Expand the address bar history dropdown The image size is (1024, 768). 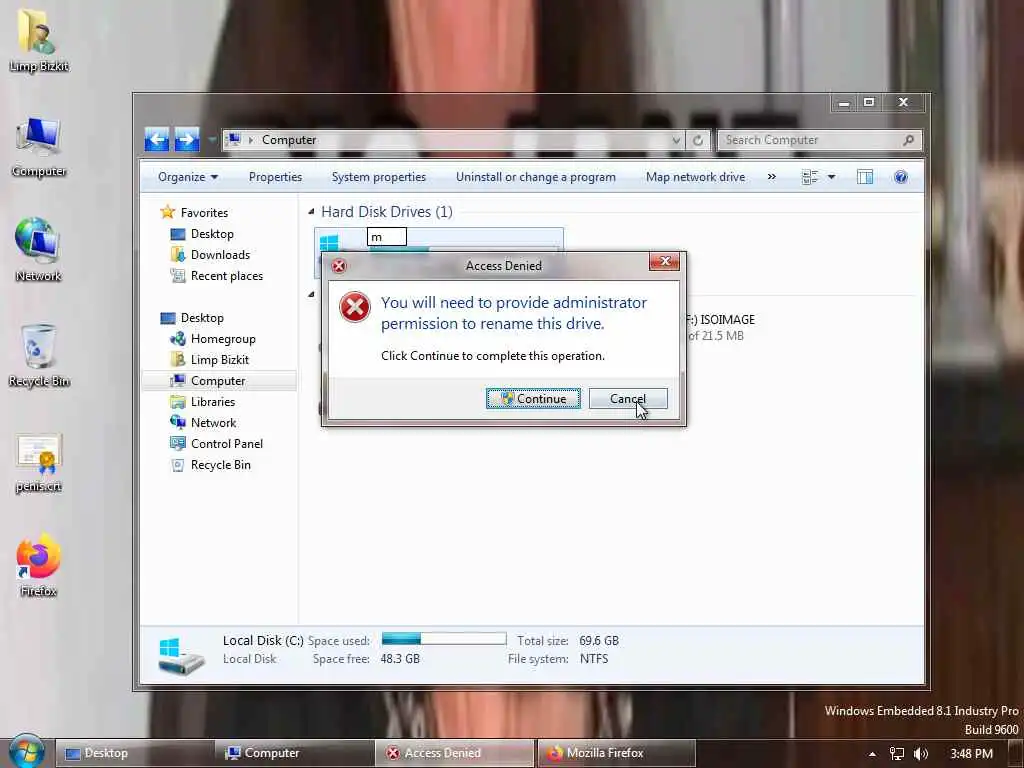(676, 140)
